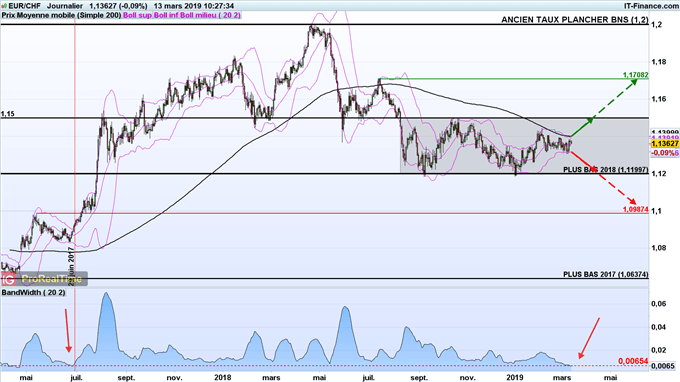This screenshot has width=680, height=382.
Task: Click the yellow 1,13627 price tag
Action: coord(665,144)
